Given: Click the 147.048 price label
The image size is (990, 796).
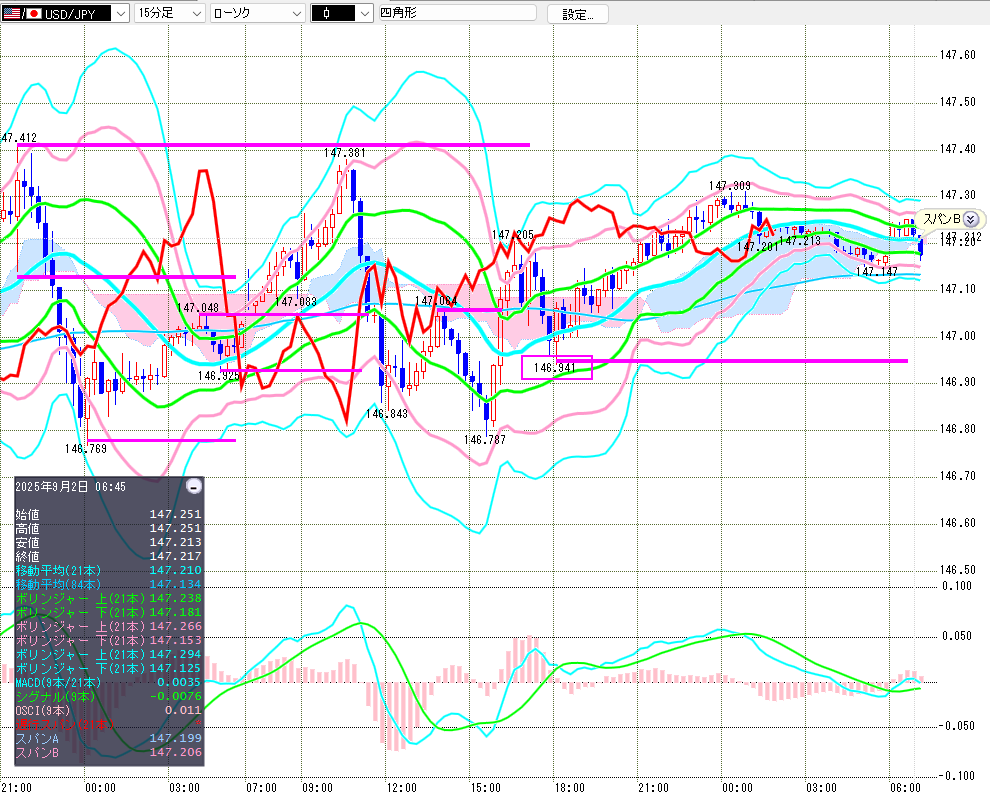Looking at the screenshot, I should click(198, 308).
